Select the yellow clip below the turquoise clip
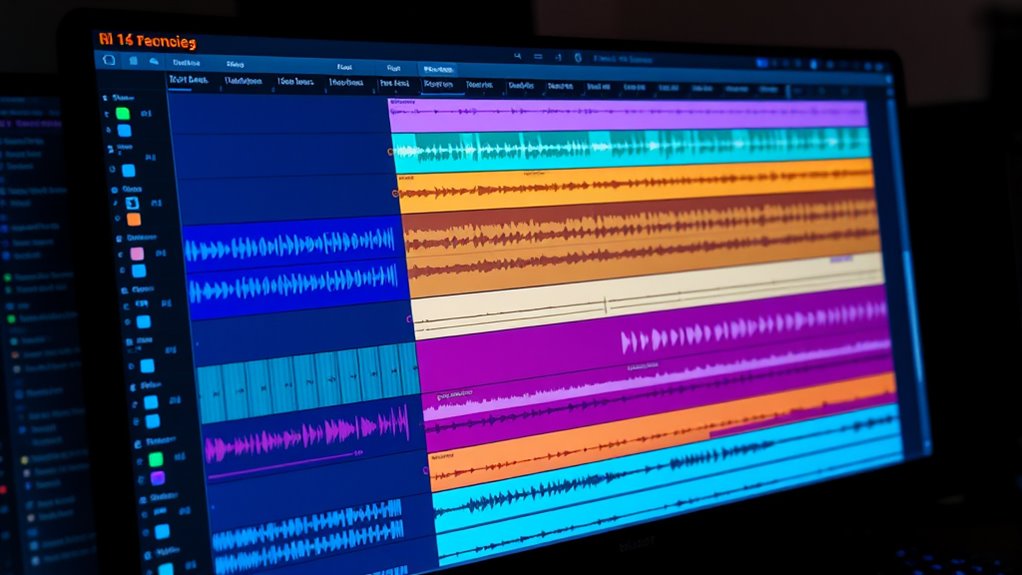1022x575 pixels. pyautogui.click(x=635, y=184)
